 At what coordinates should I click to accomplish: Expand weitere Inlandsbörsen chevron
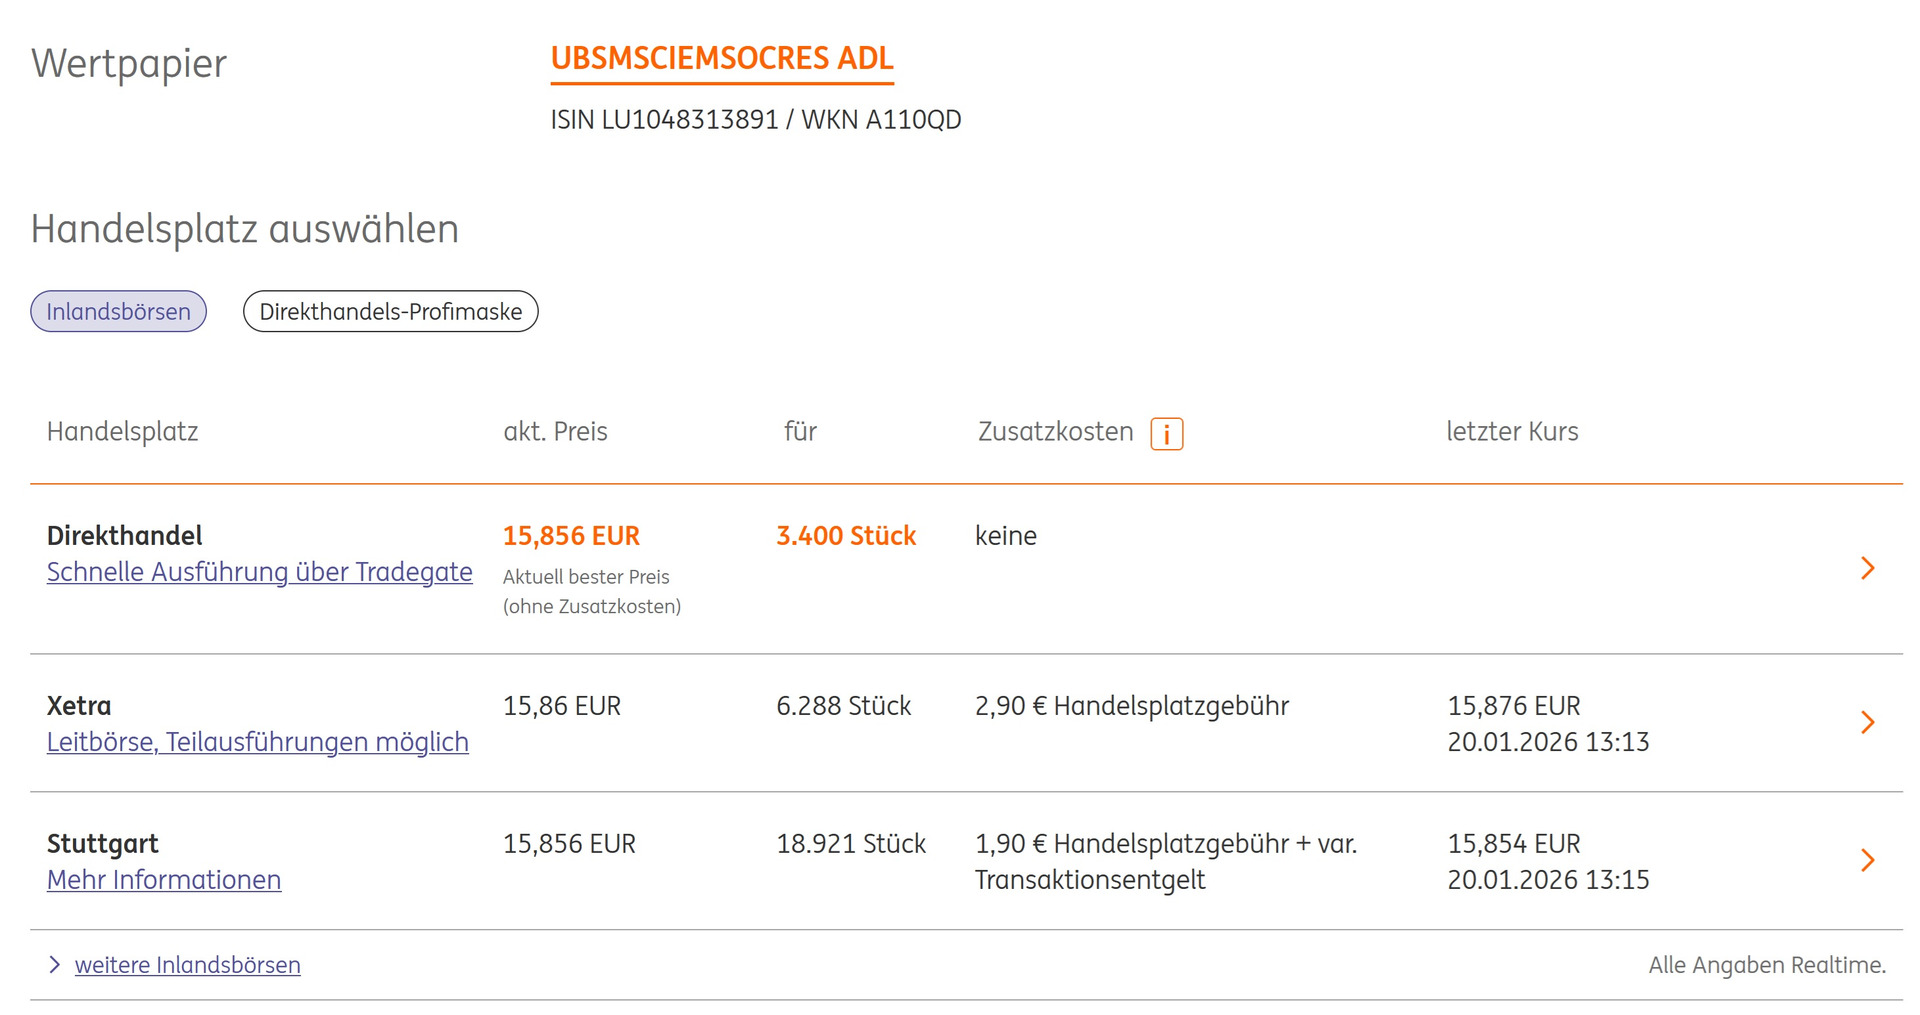[55, 965]
